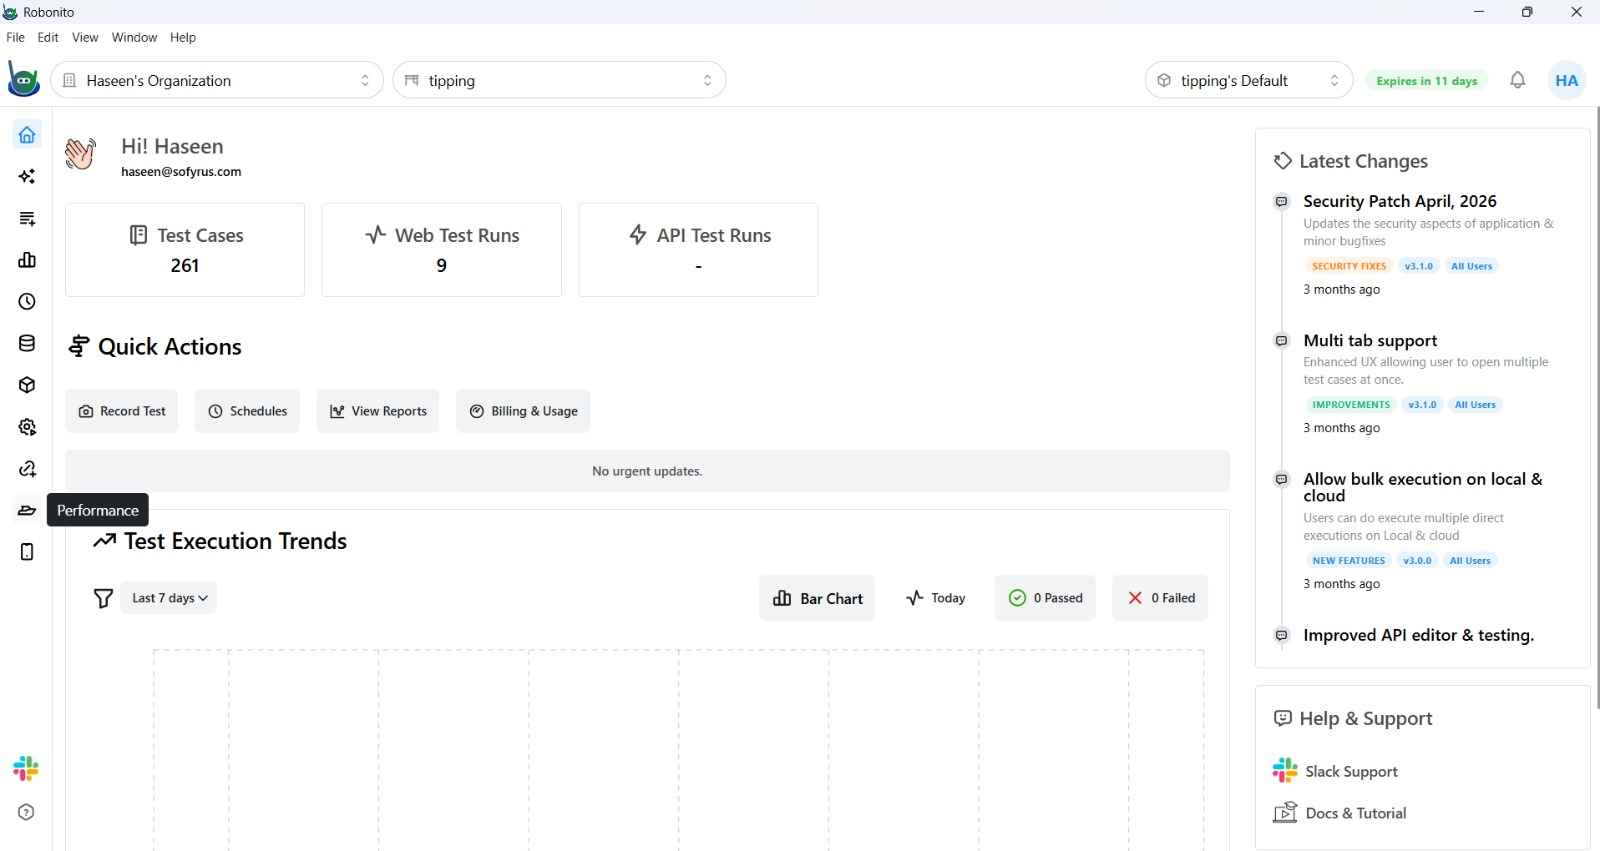Click the View Reports button

click(378, 411)
